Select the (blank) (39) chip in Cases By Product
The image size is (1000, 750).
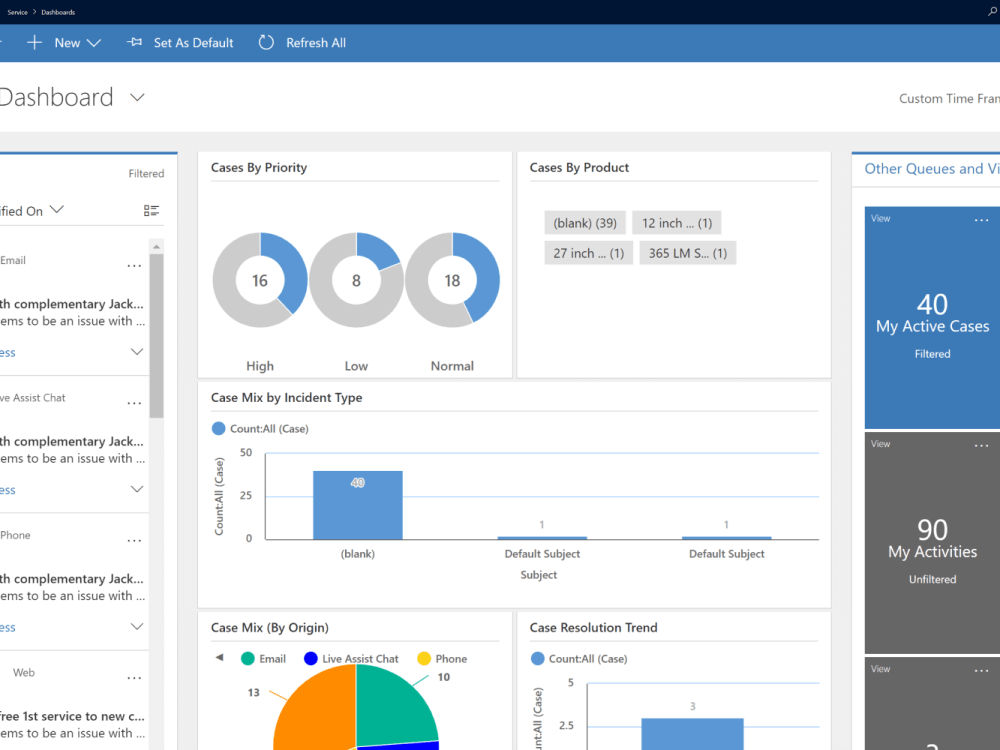[x=584, y=222]
